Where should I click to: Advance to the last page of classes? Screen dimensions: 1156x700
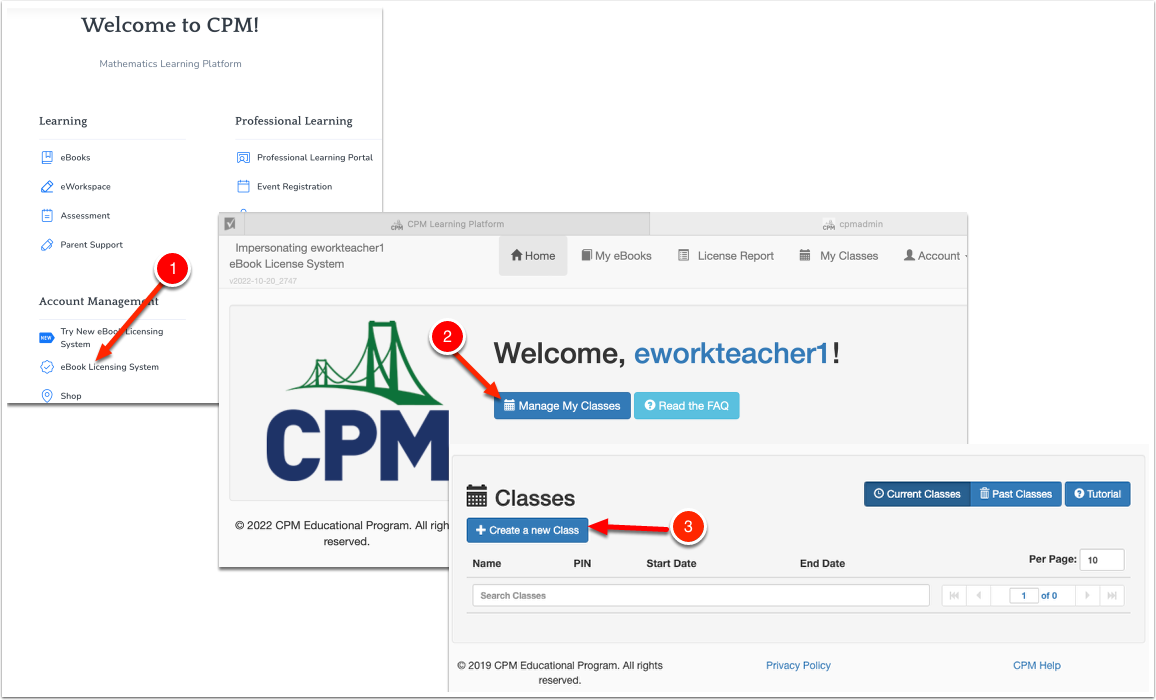(1112, 595)
